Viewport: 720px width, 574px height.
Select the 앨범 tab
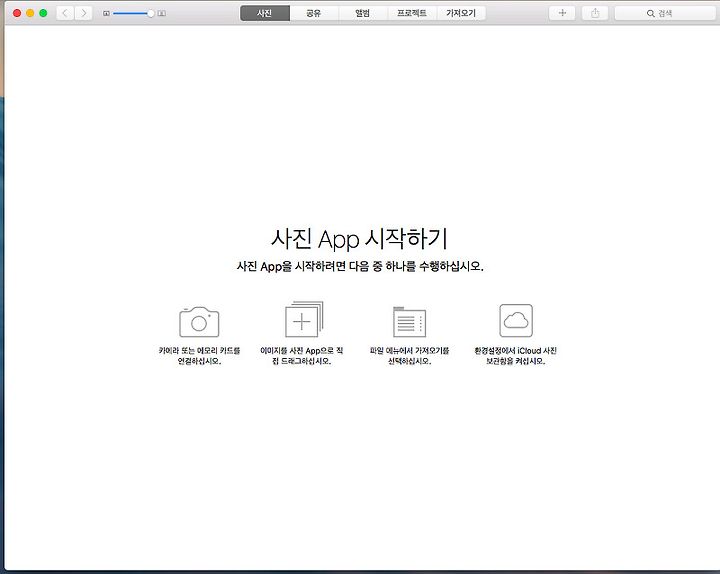363,13
